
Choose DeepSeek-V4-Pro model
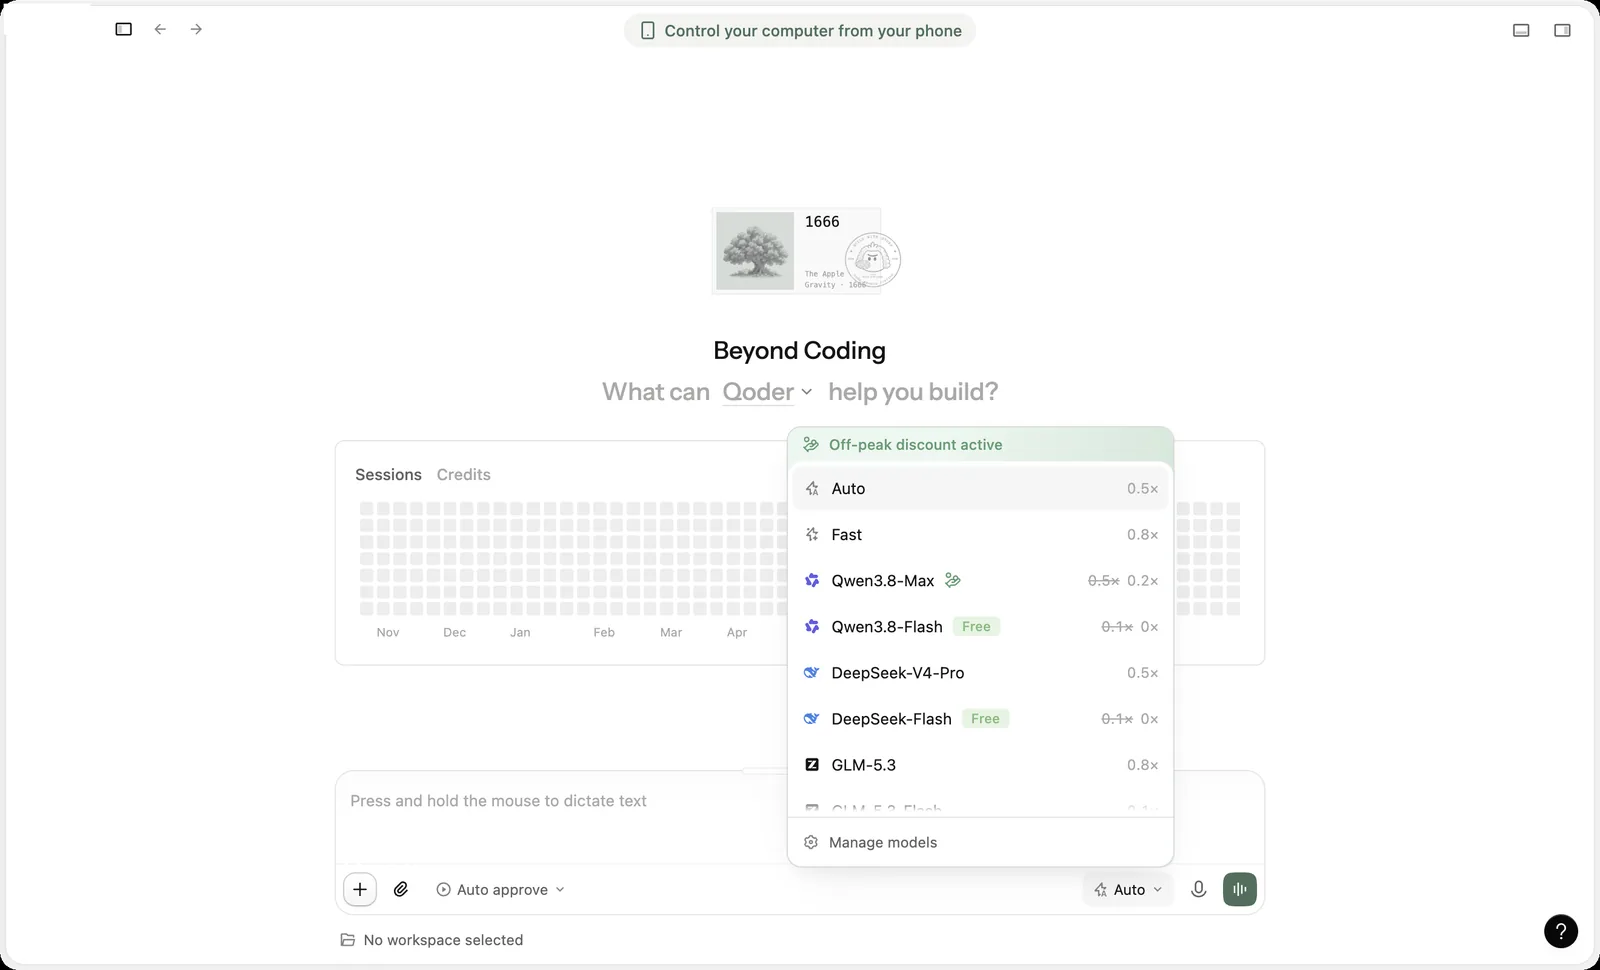tap(980, 673)
